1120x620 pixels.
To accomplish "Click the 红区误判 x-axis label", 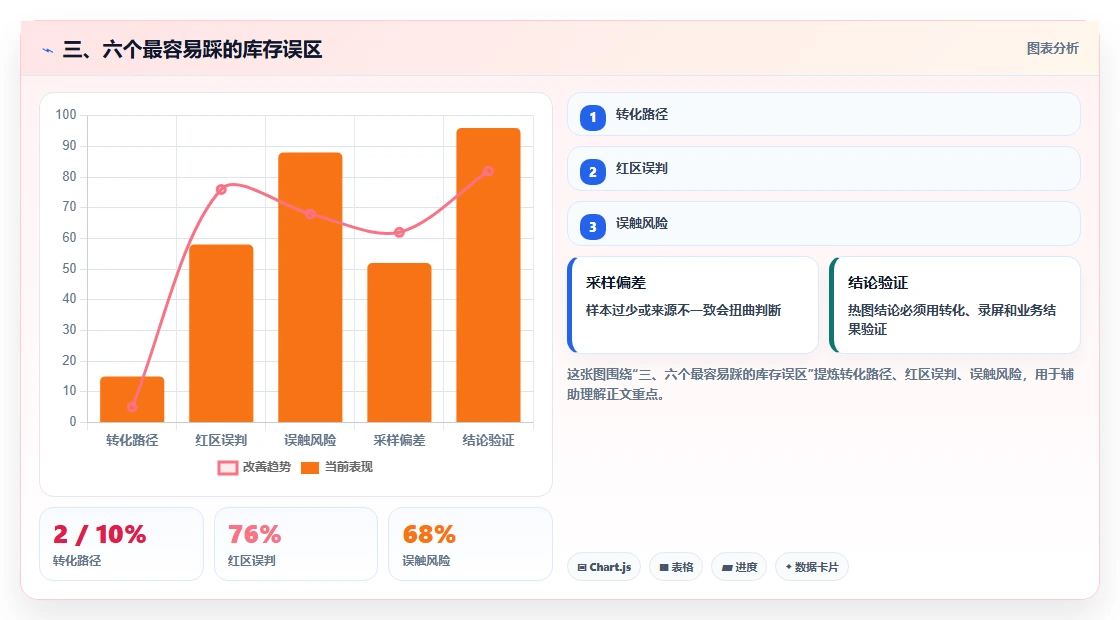I will (221, 441).
